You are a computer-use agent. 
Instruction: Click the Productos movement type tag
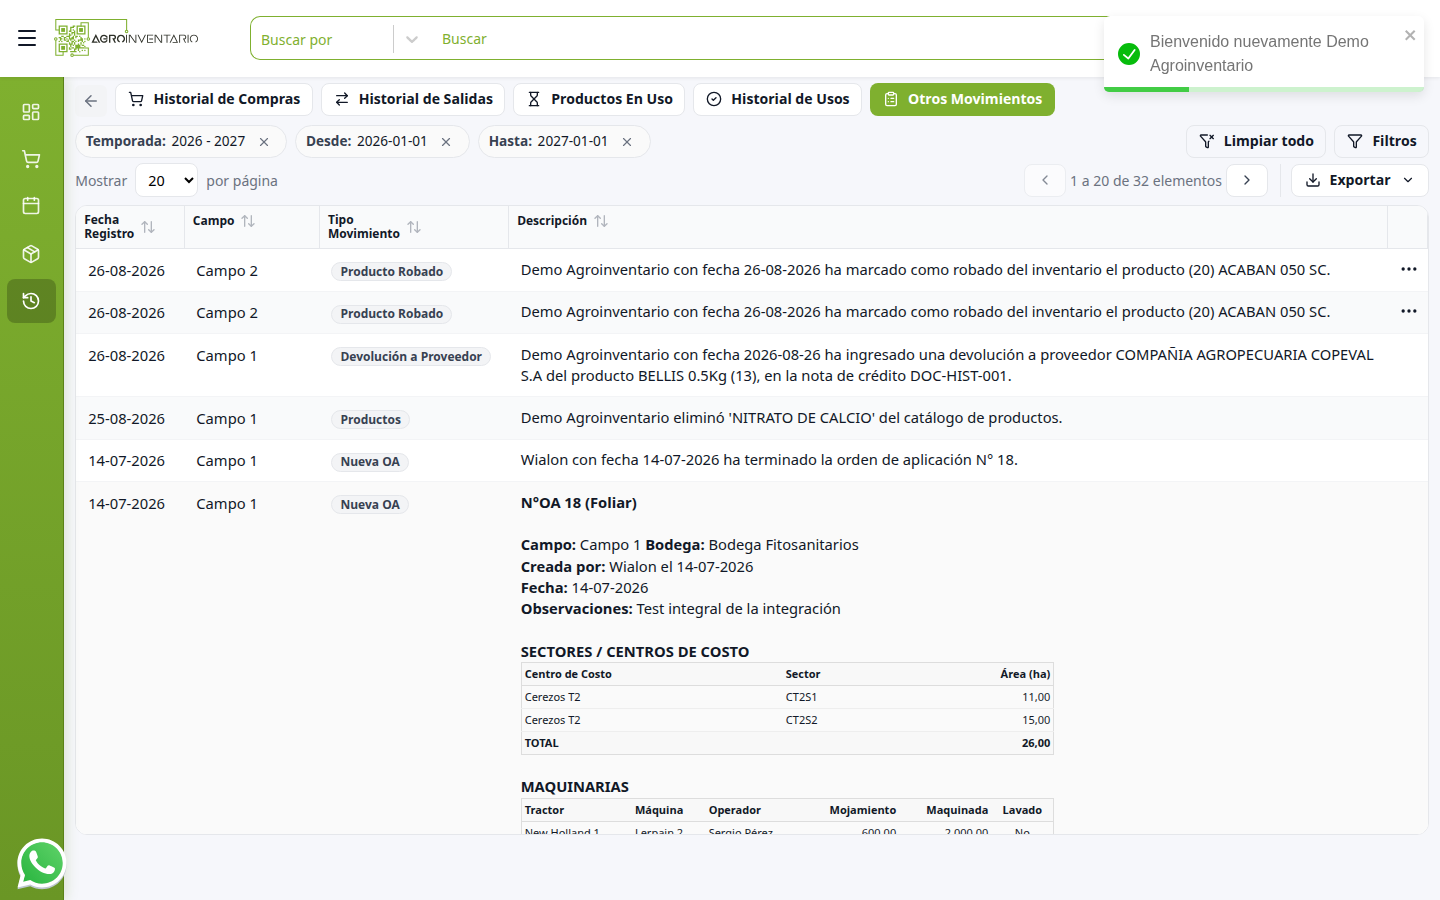(x=370, y=420)
